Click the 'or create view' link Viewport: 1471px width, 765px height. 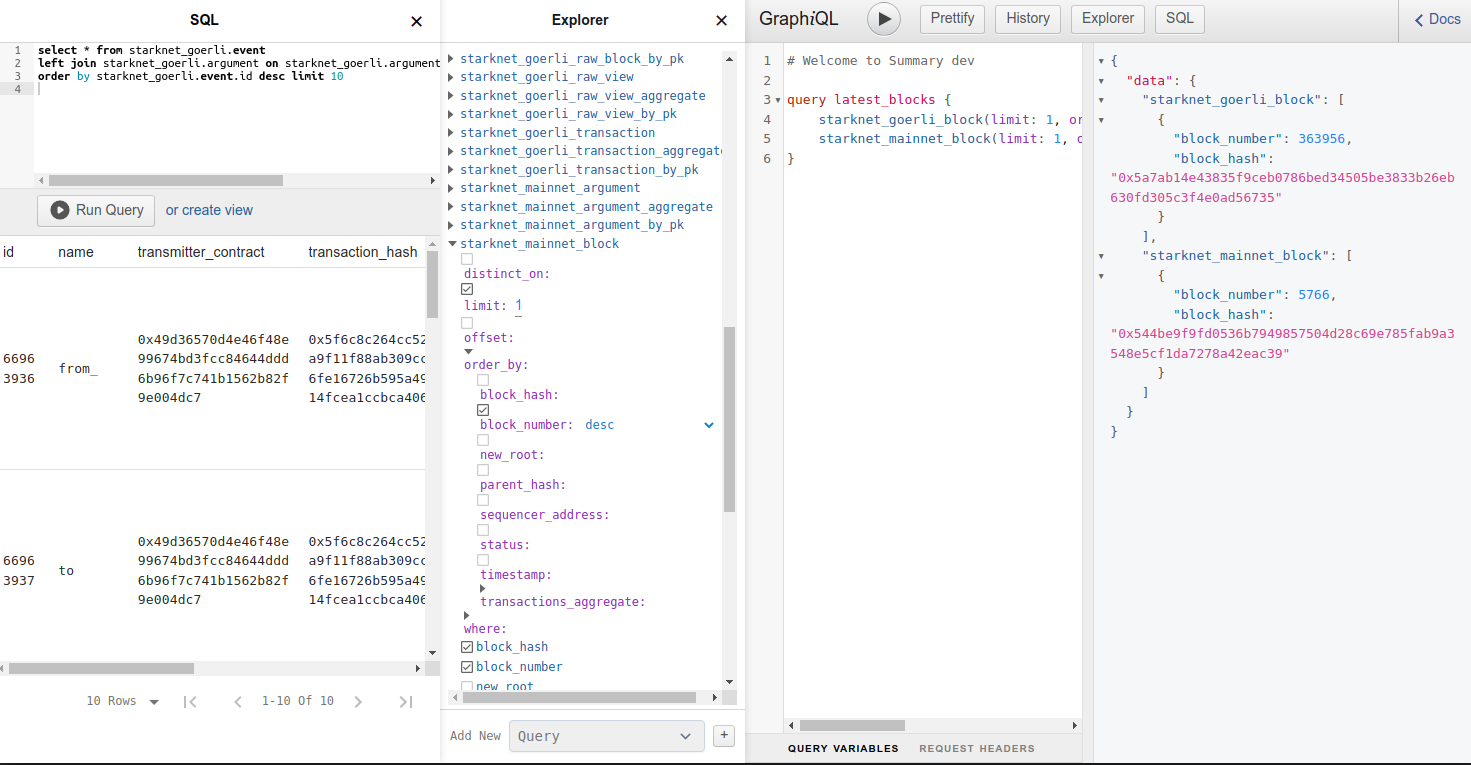click(x=209, y=210)
